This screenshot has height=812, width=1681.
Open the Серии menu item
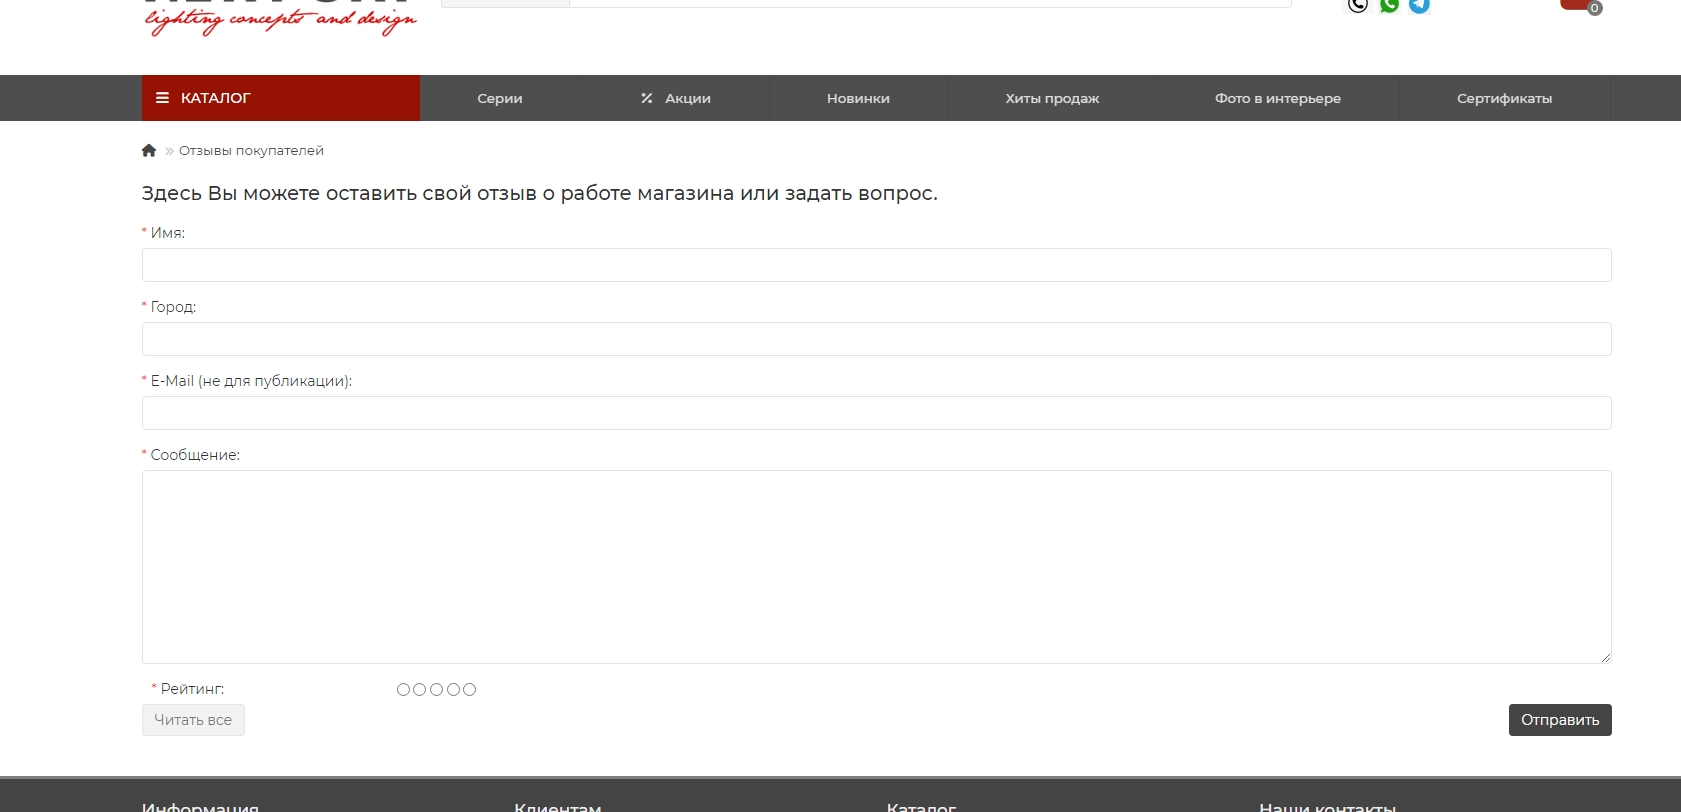tap(500, 98)
